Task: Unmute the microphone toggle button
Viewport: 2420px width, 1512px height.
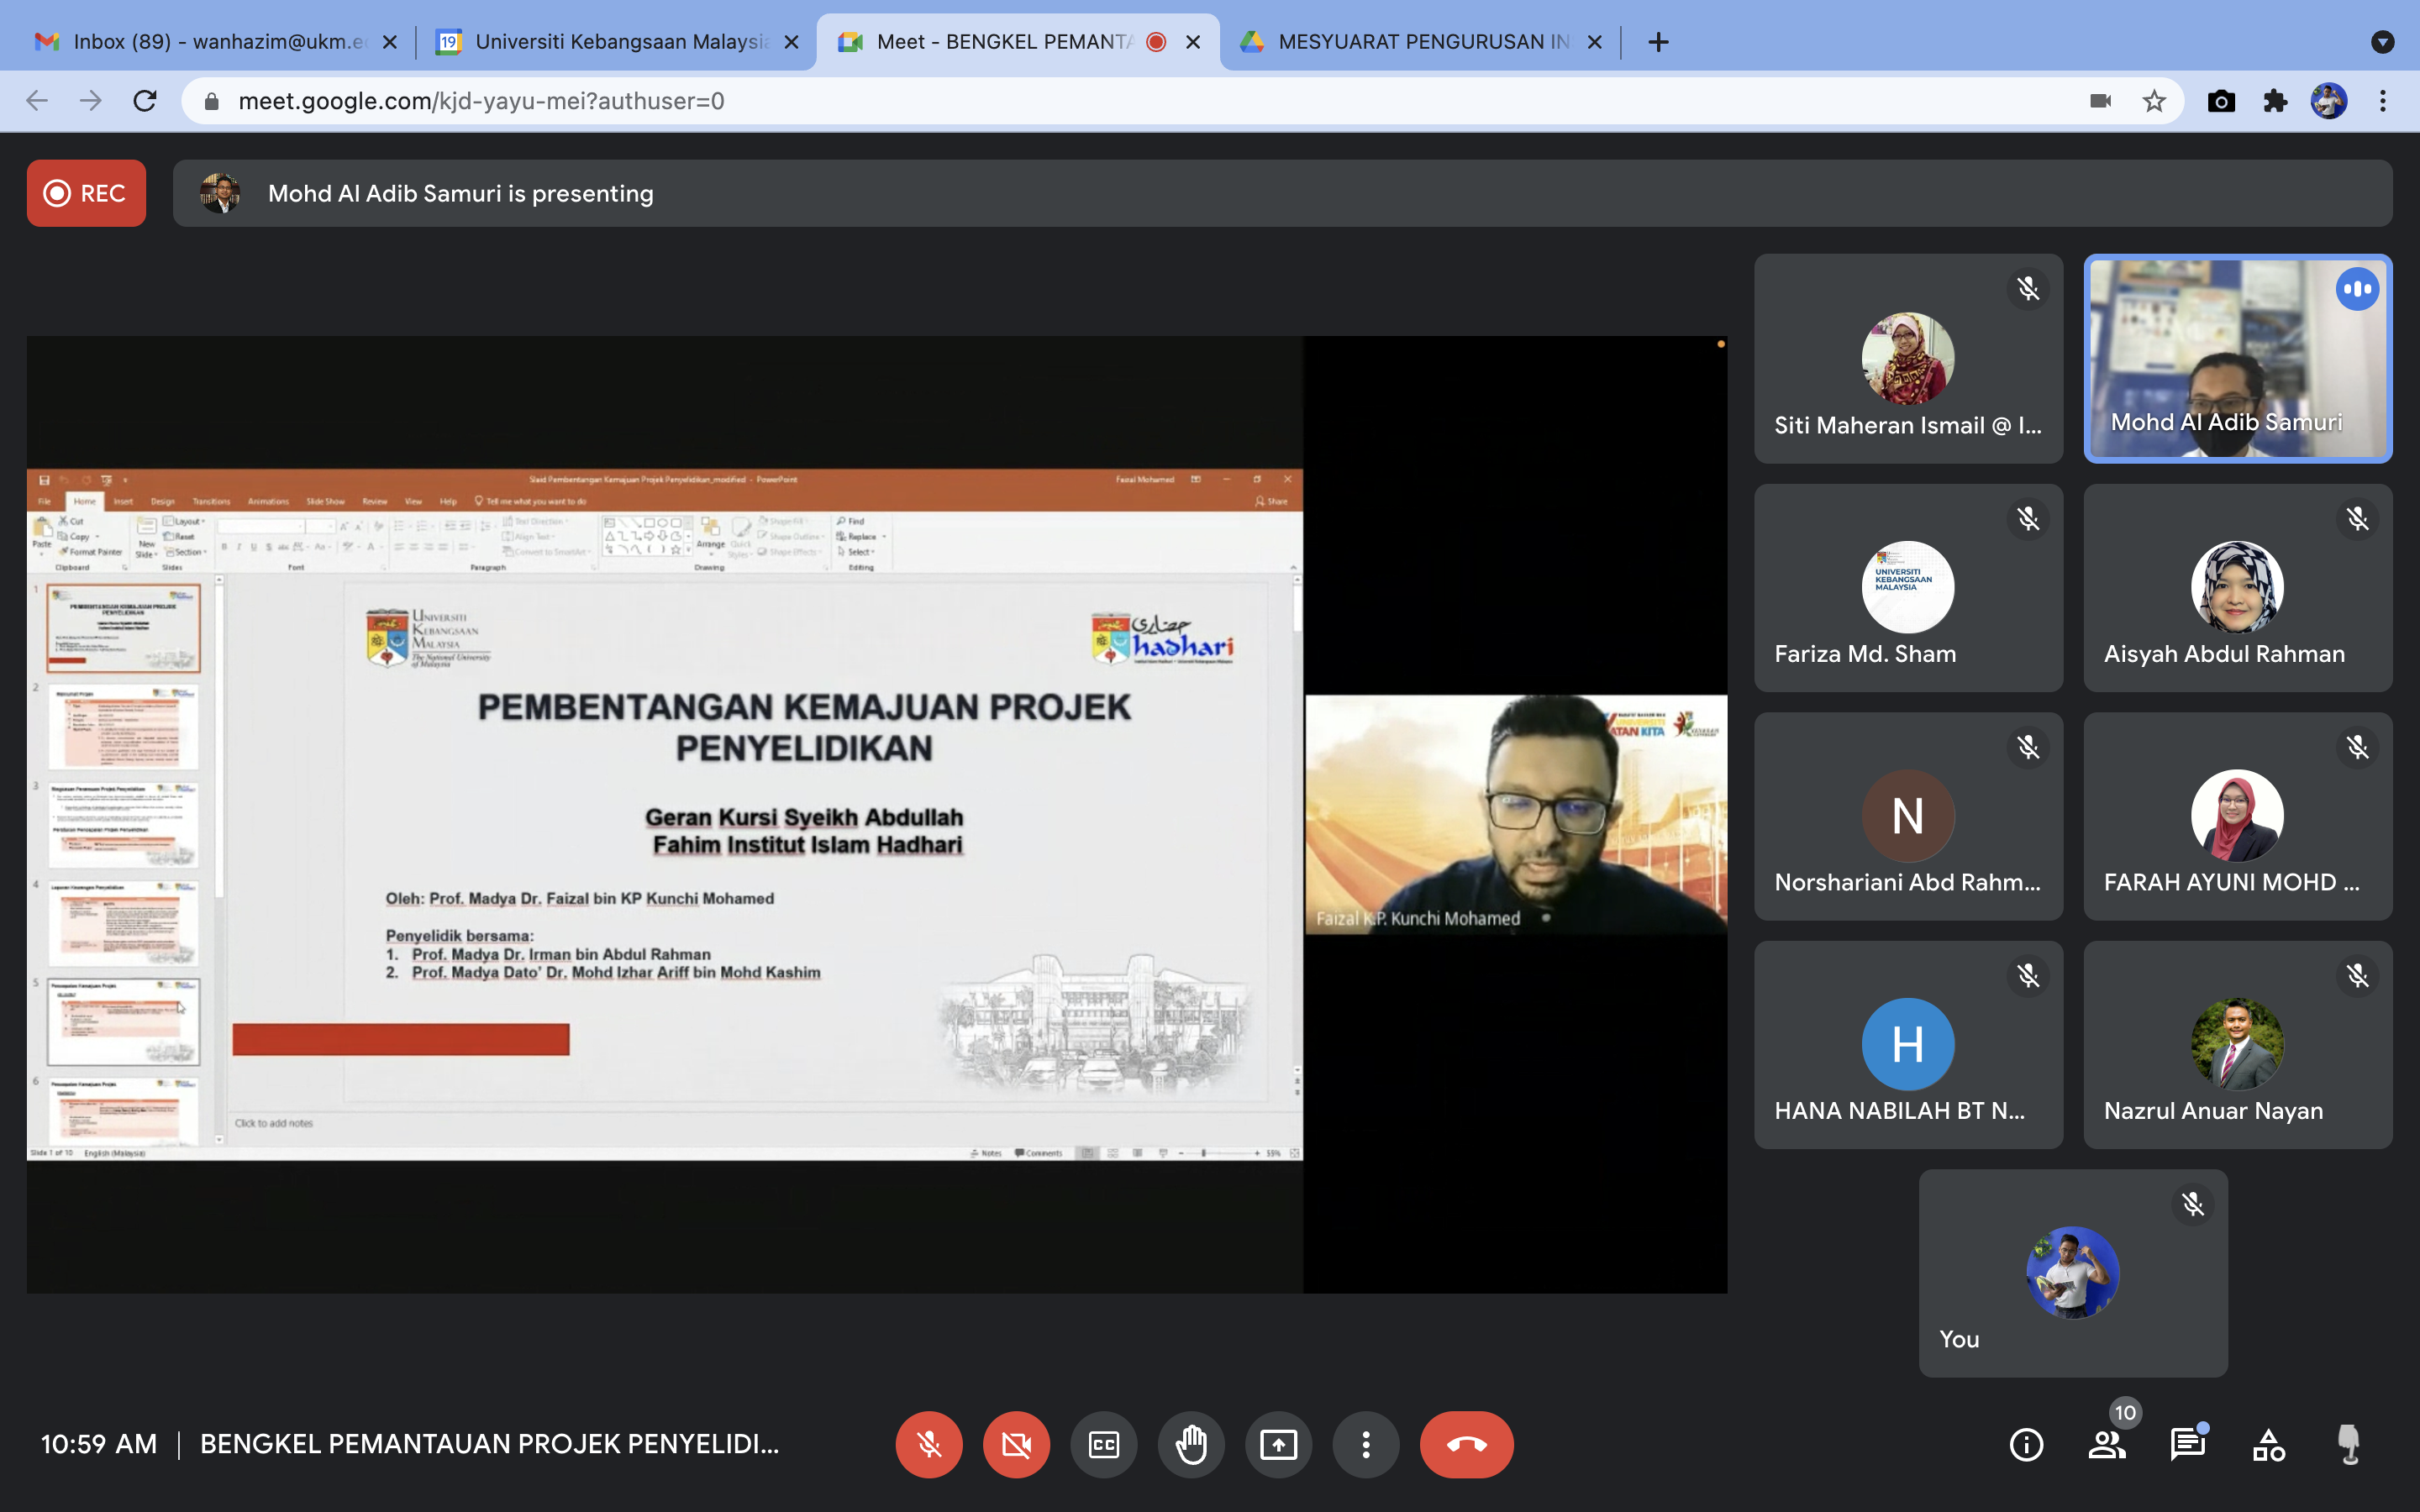Action: pos(929,1444)
